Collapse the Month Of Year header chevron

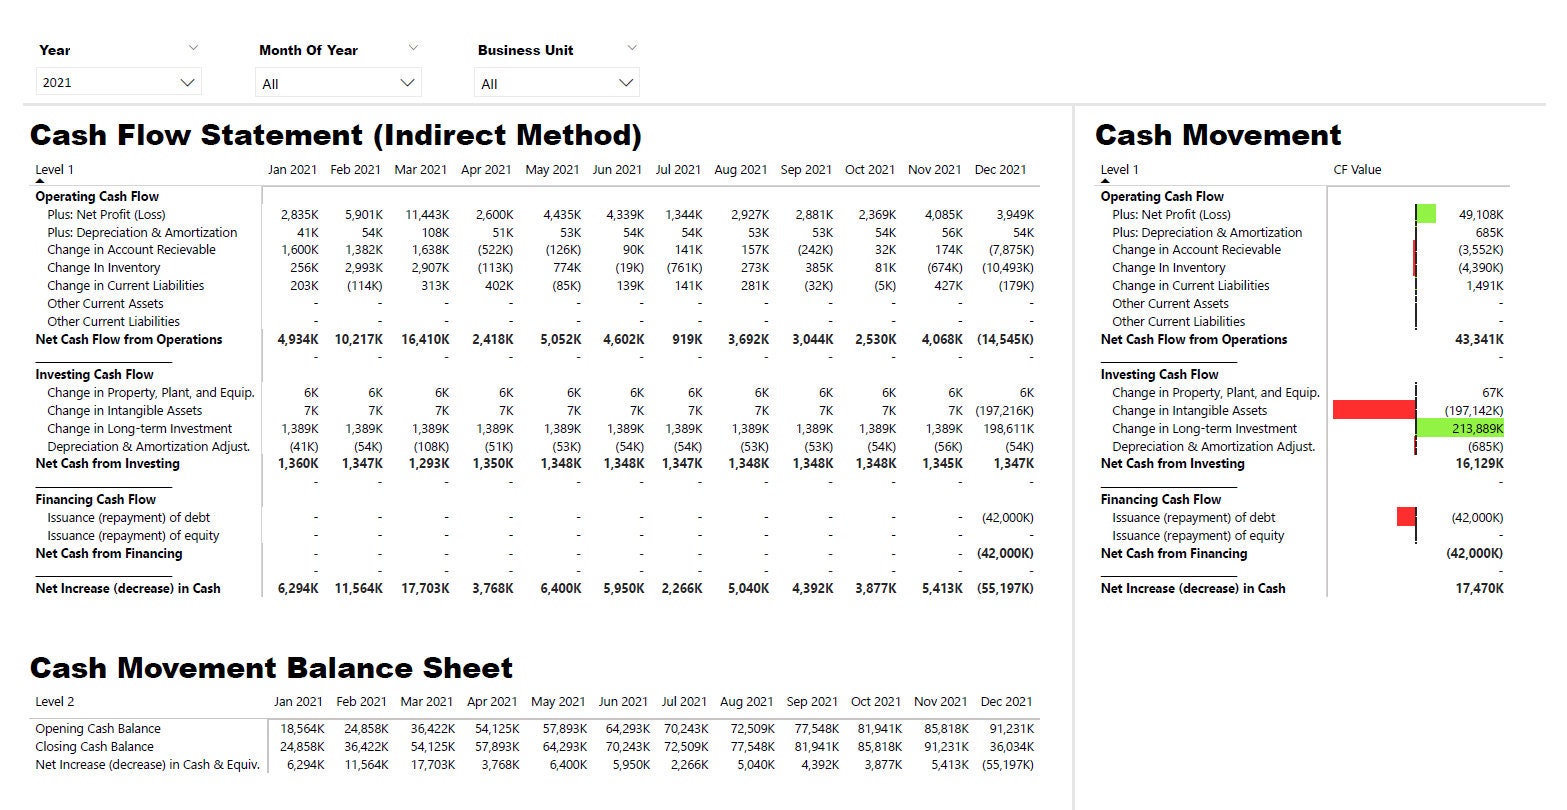(414, 48)
